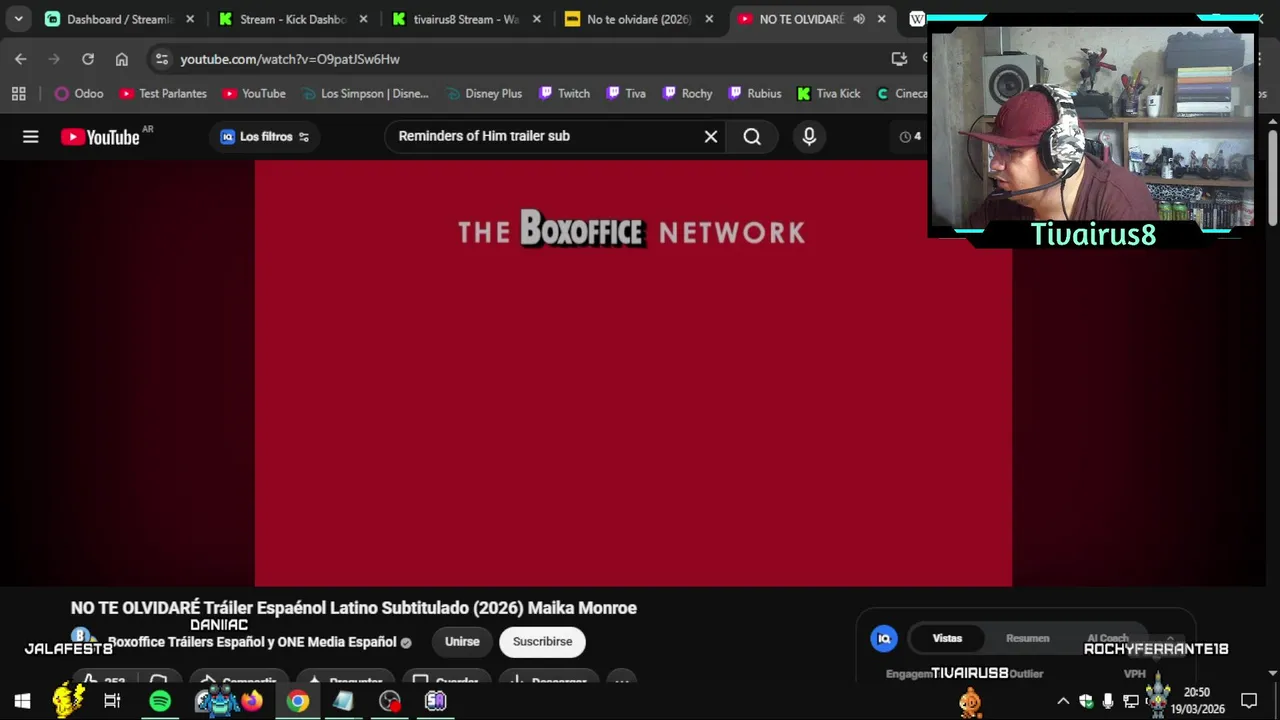
Task: Select the Vistas tab in vidIQ panel
Action: click(x=947, y=638)
